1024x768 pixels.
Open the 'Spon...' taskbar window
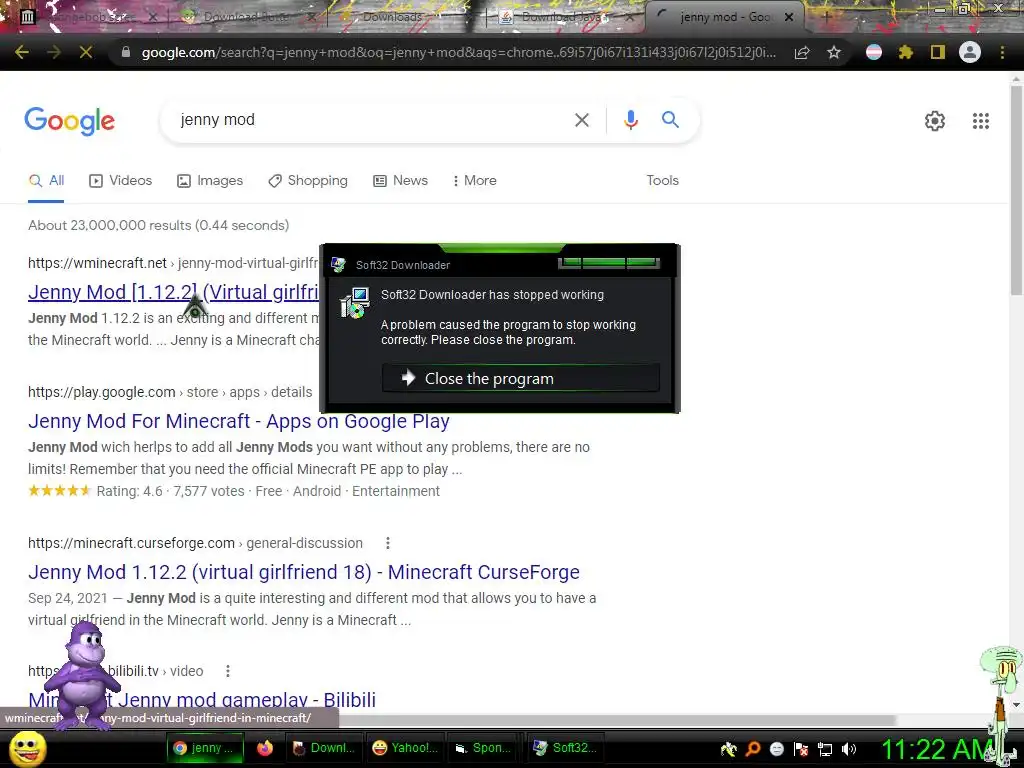[x=484, y=748]
